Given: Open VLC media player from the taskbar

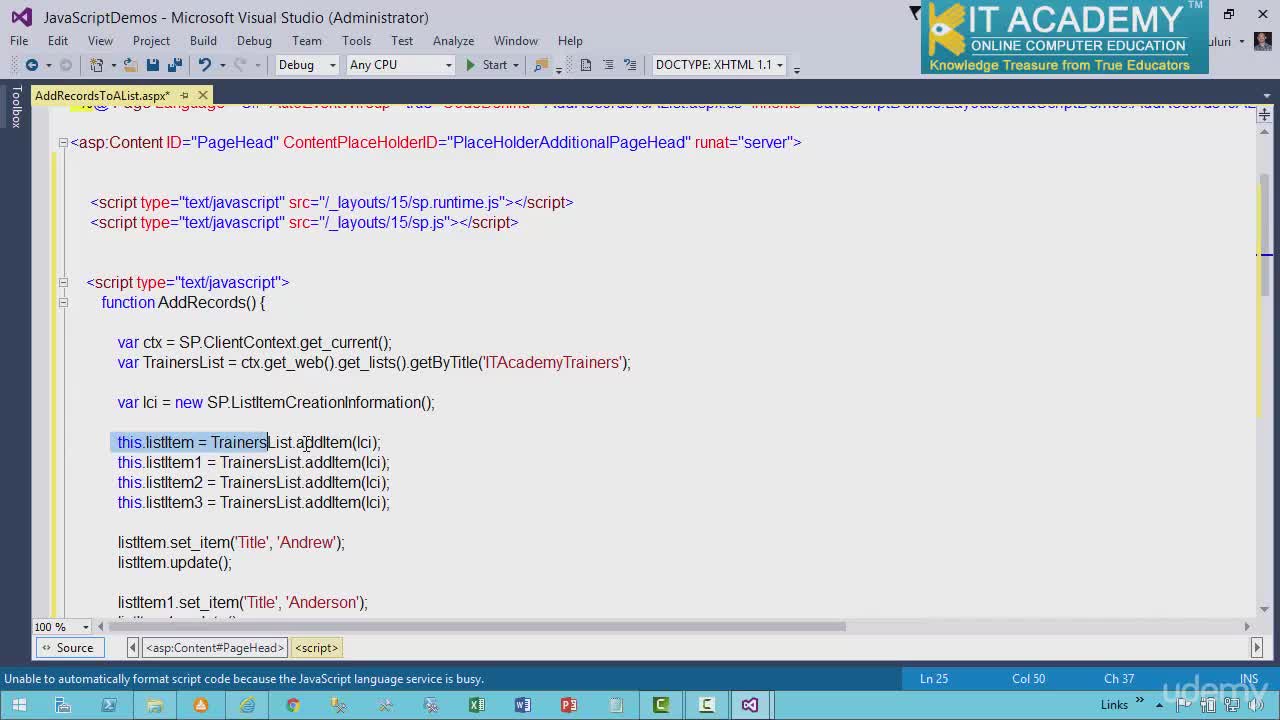Looking at the screenshot, I should pyautogui.click(x=201, y=705).
